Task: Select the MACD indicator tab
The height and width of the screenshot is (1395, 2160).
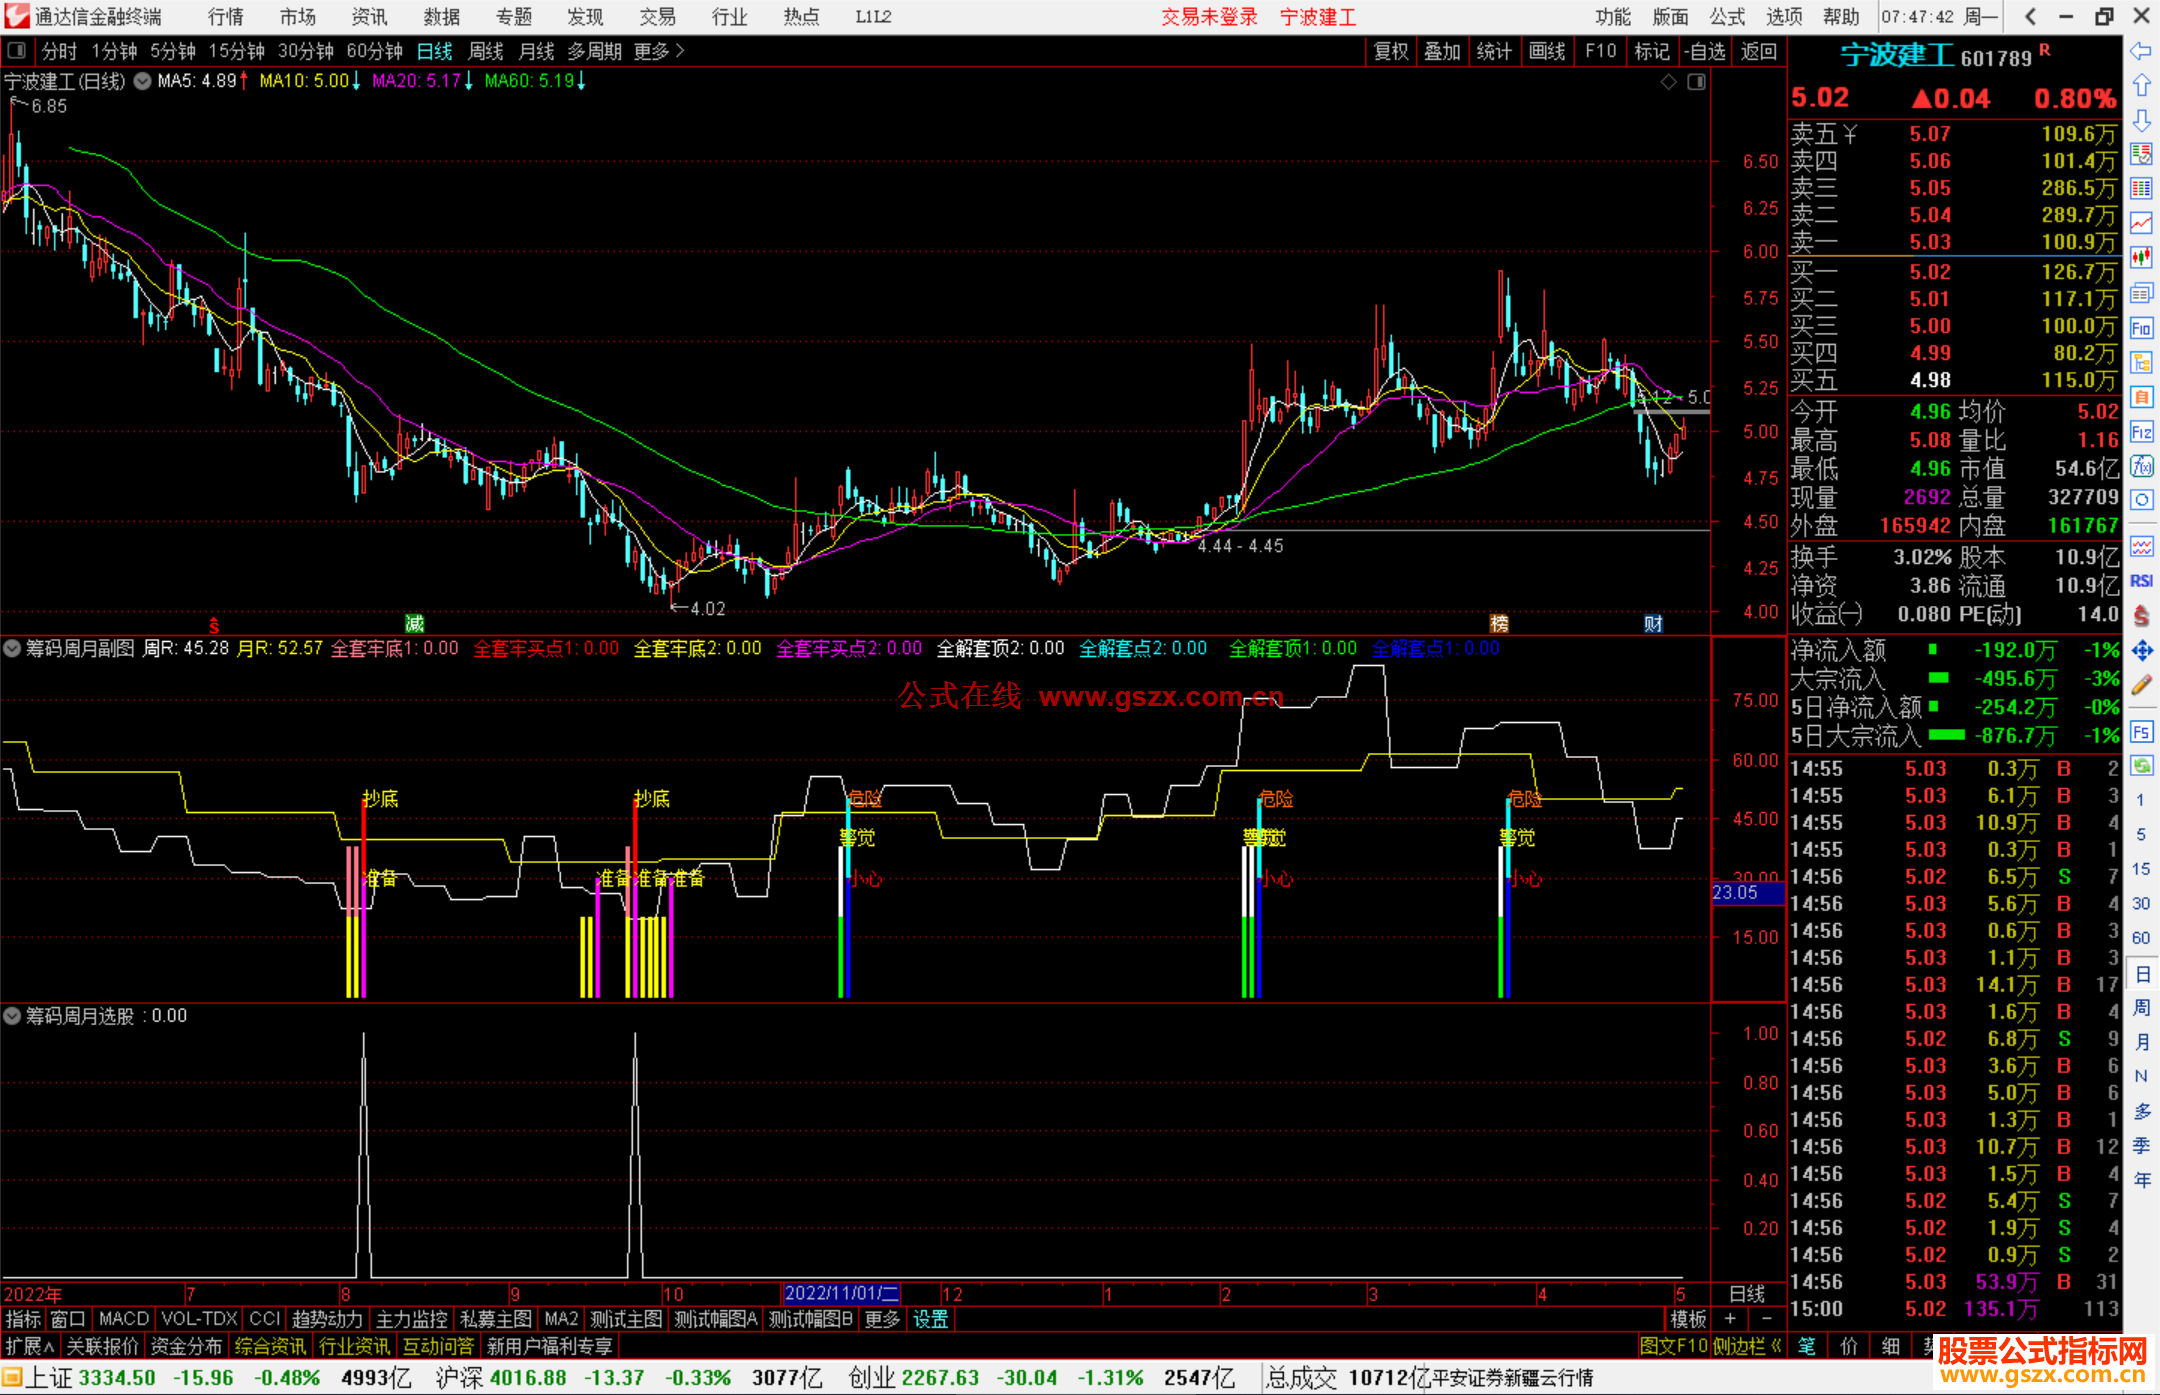Action: tap(123, 1319)
